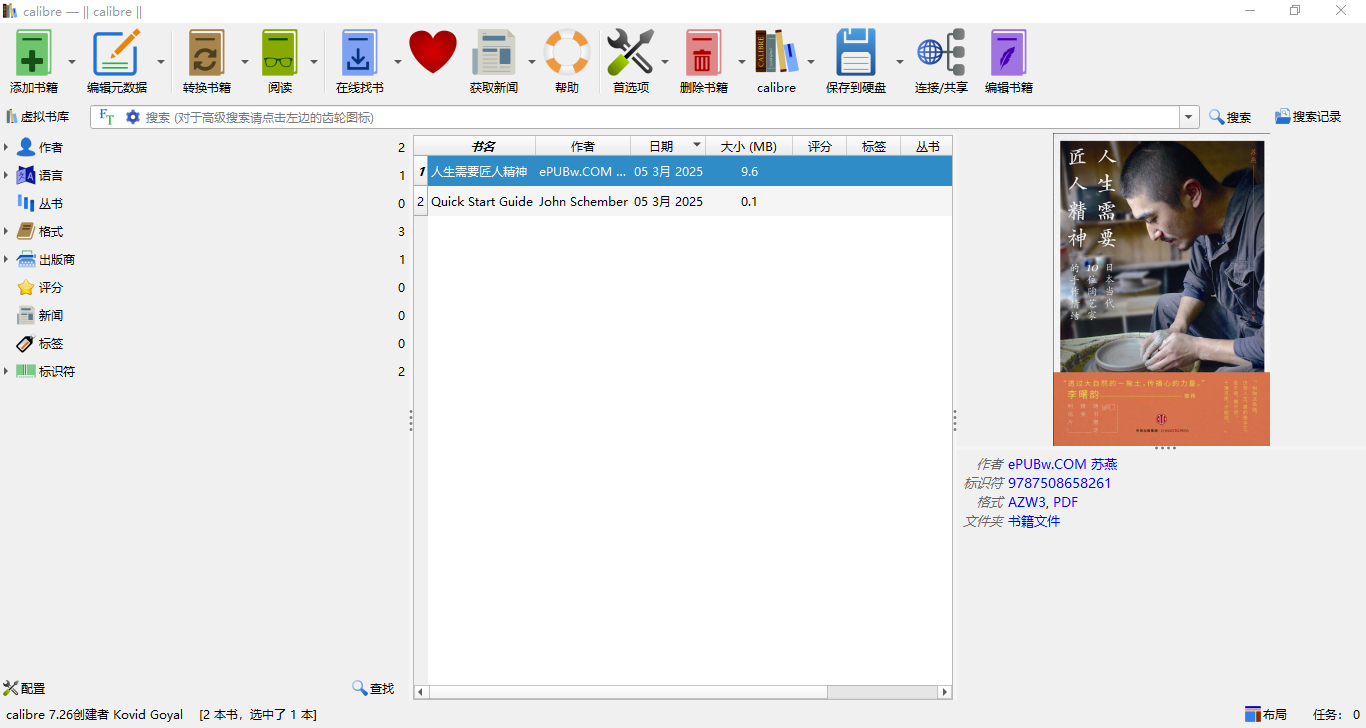The image size is (1366, 728).
Task: Click the PDF format link
Action: point(1065,502)
